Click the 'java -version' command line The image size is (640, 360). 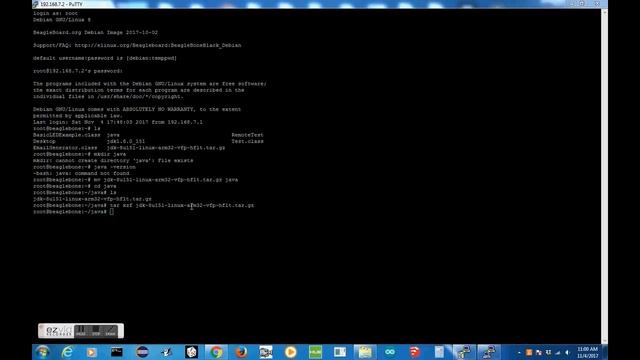click(x=84, y=167)
